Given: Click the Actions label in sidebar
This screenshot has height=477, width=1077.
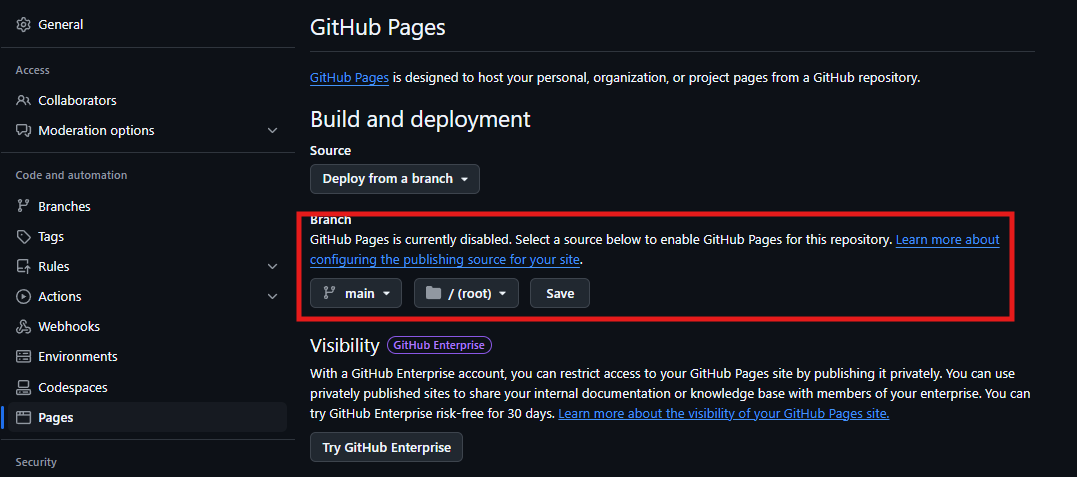Looking at the screenshot, I should 60,297.
